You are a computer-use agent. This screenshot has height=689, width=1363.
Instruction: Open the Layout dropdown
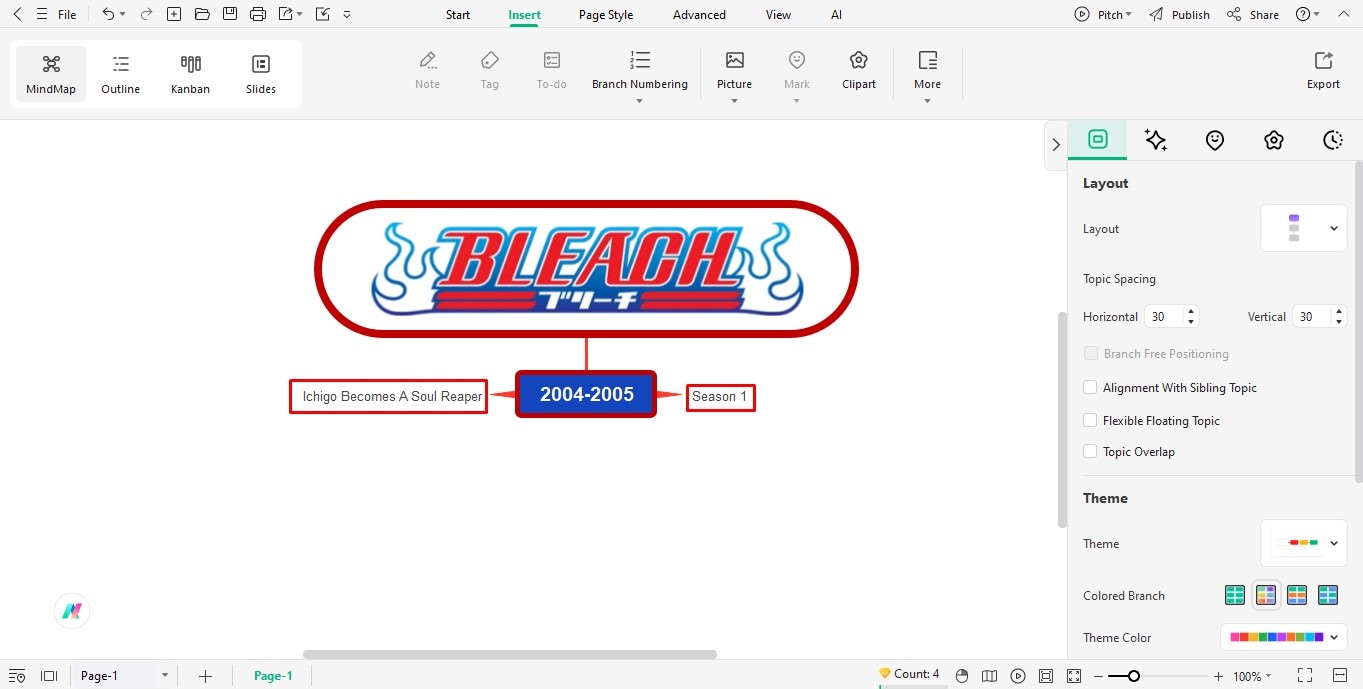click(1304, 228)
